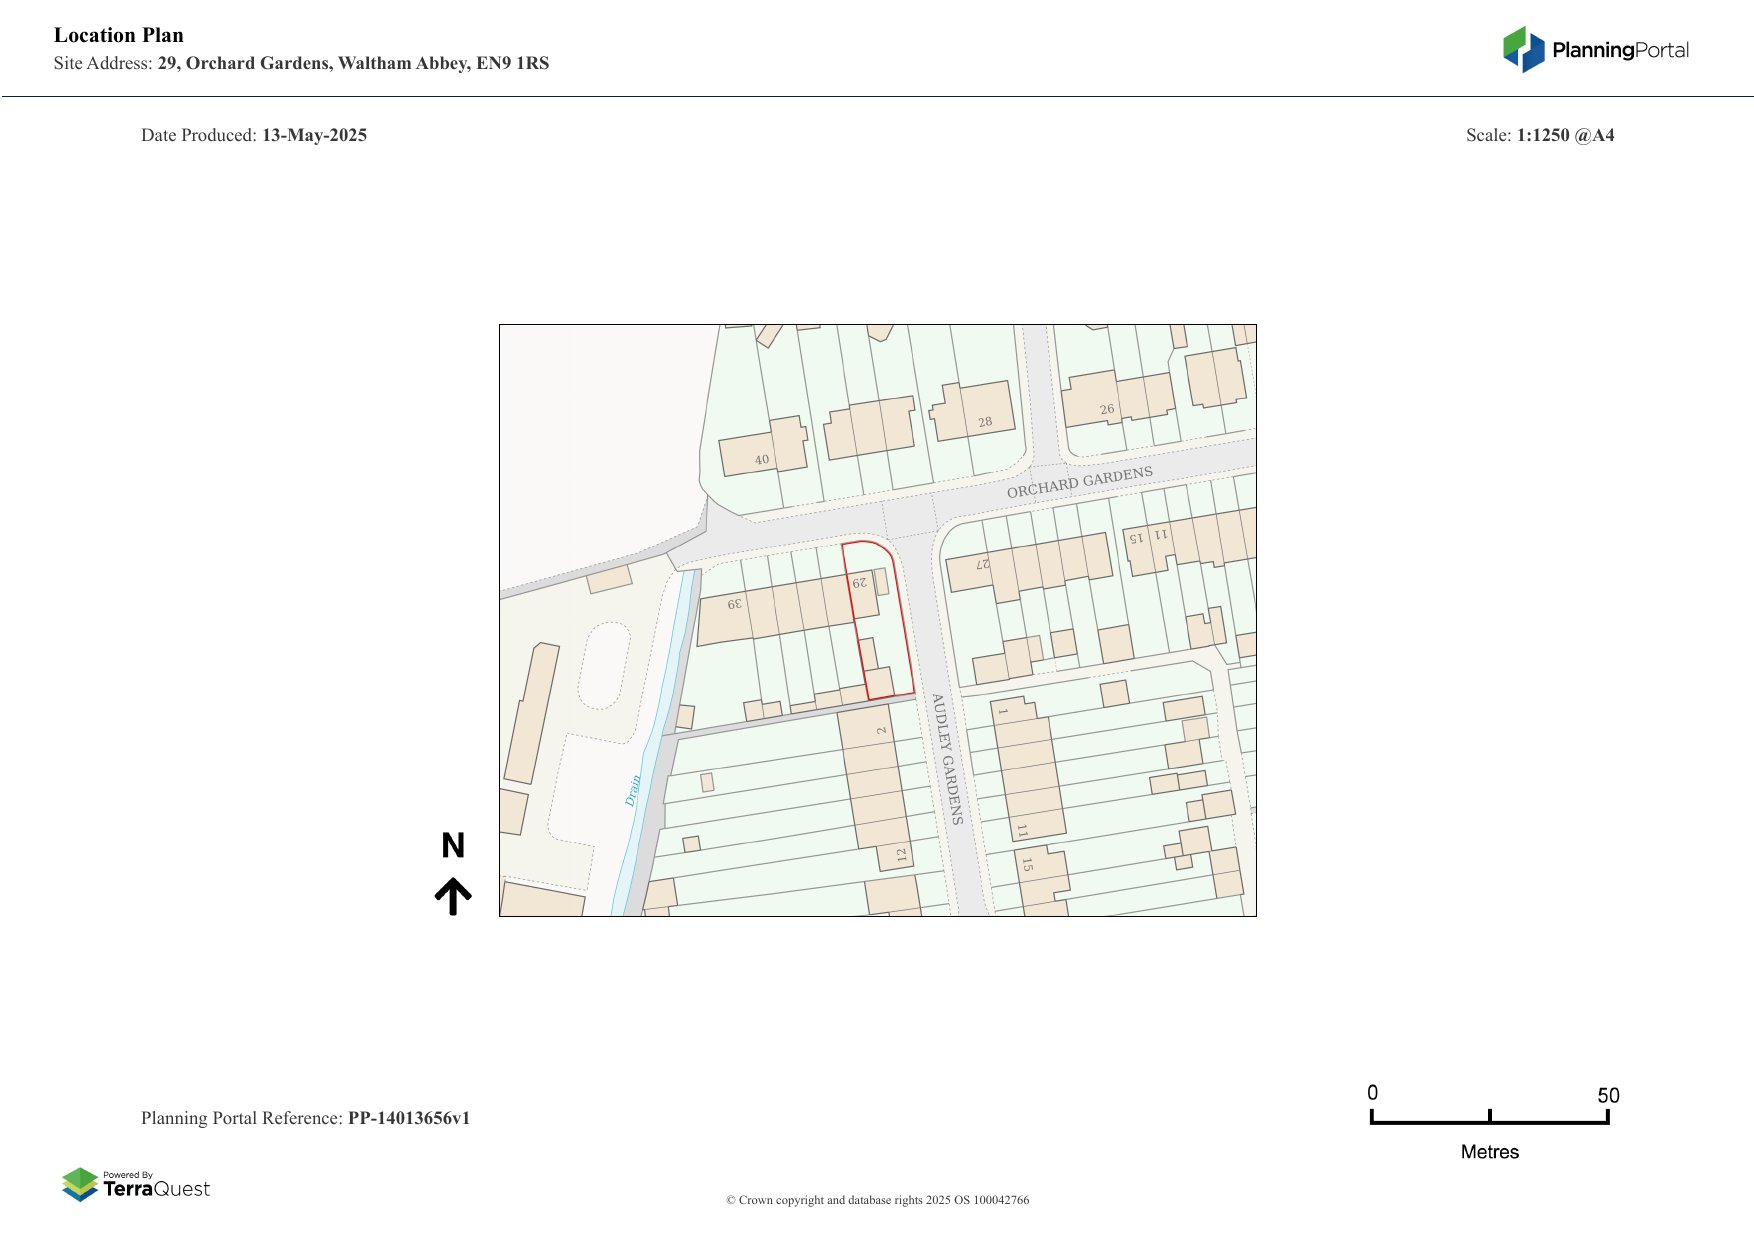Click the TerraQuest layered logo icon
Image resolution: width=1754 pixels, height=1241 pixels.
pyautogui.click(x=80, y=1184)
